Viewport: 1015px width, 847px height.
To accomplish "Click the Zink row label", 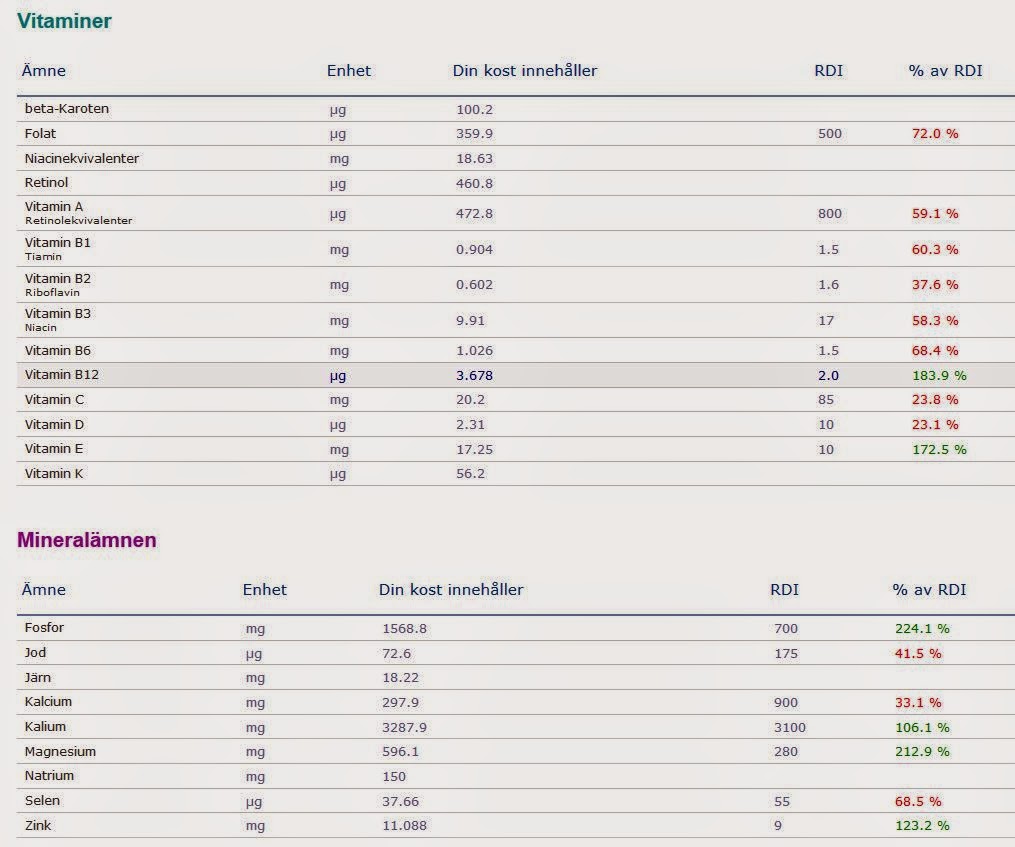I will (38, 825).
